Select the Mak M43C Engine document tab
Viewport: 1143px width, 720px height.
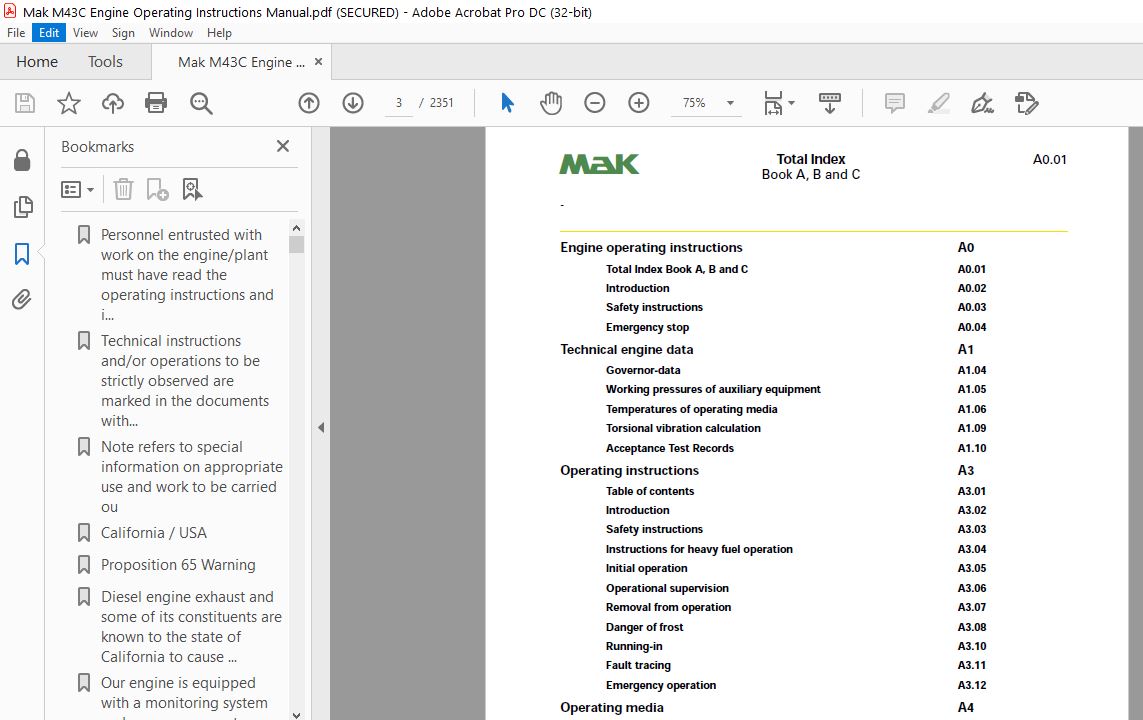[x=241, y=62]
